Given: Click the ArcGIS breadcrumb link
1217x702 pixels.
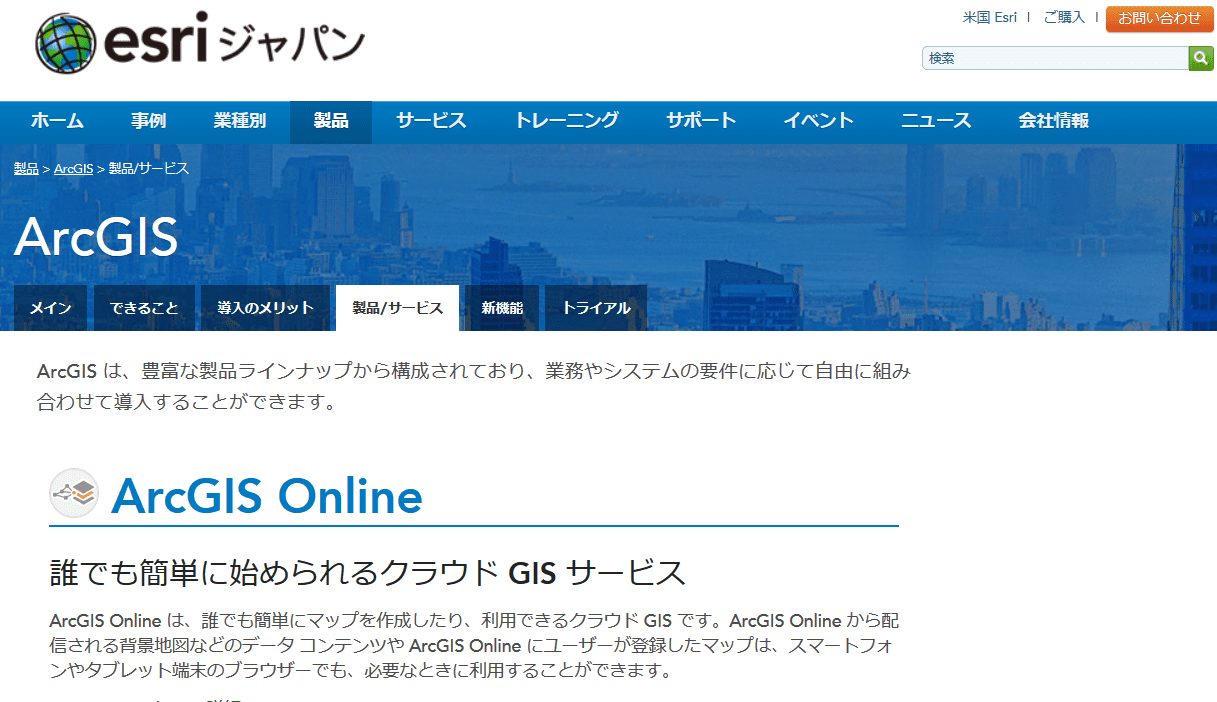Looking at the screenshot, I should pyautogui.click(x=73, y=168).
